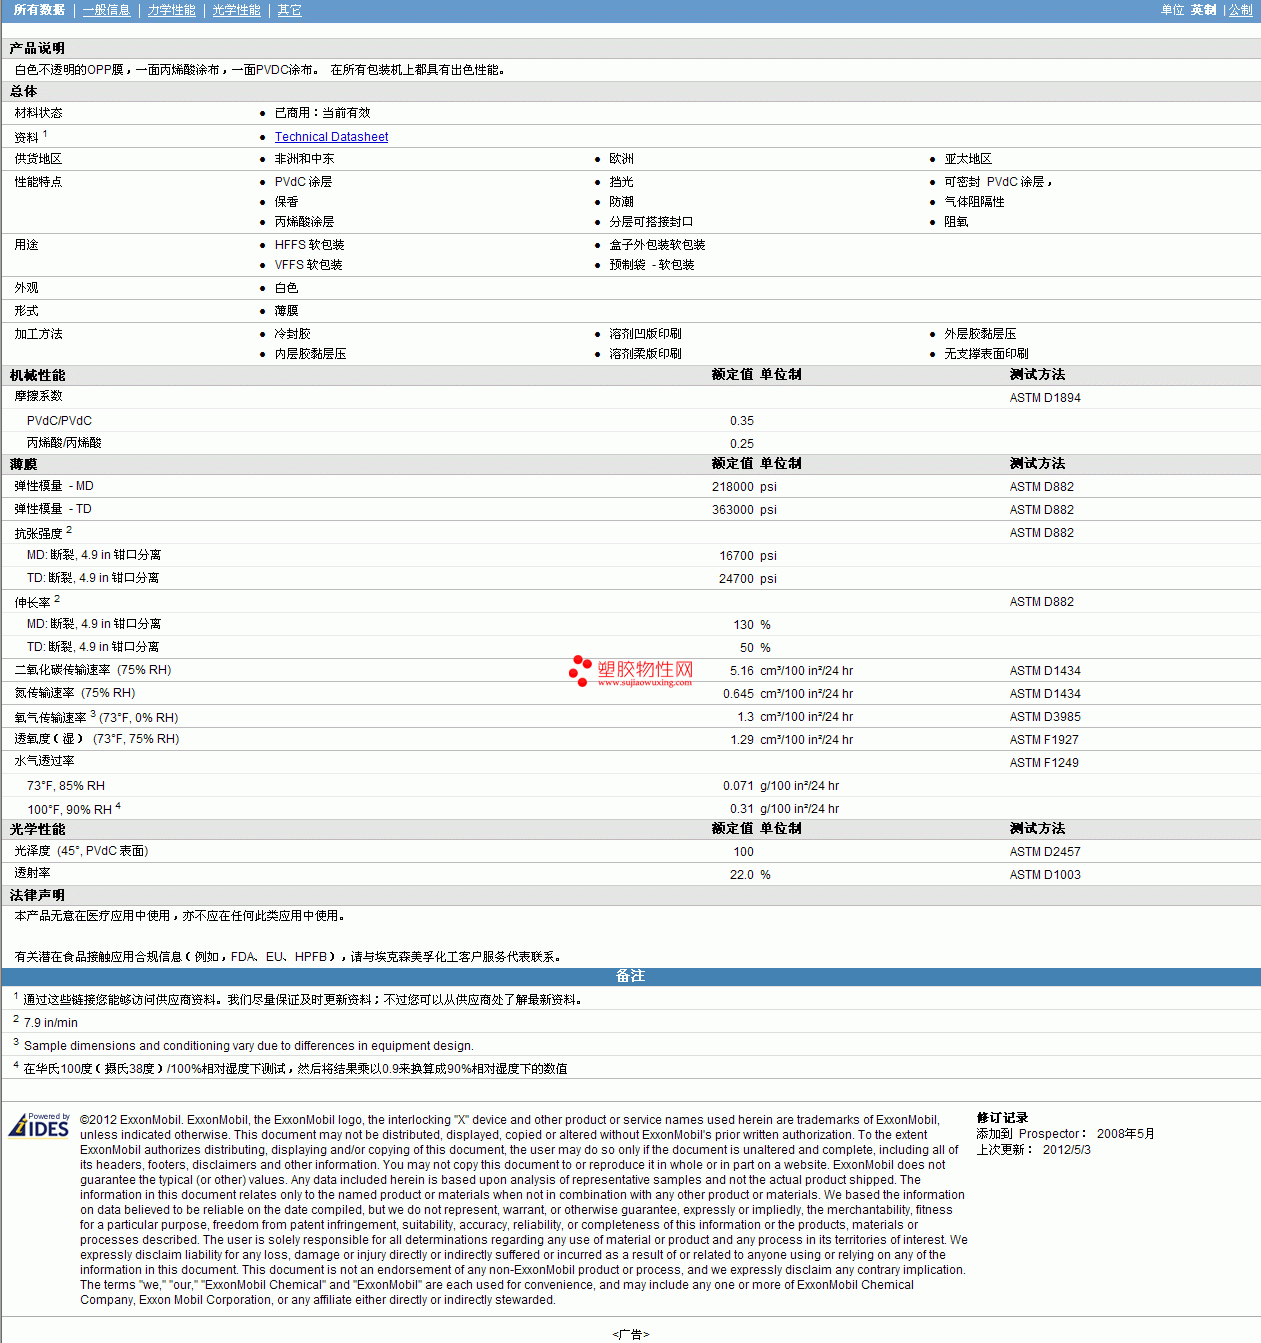Switch units to 公制
This screenshot has width=1261, height=1343.
[1240, 10]
